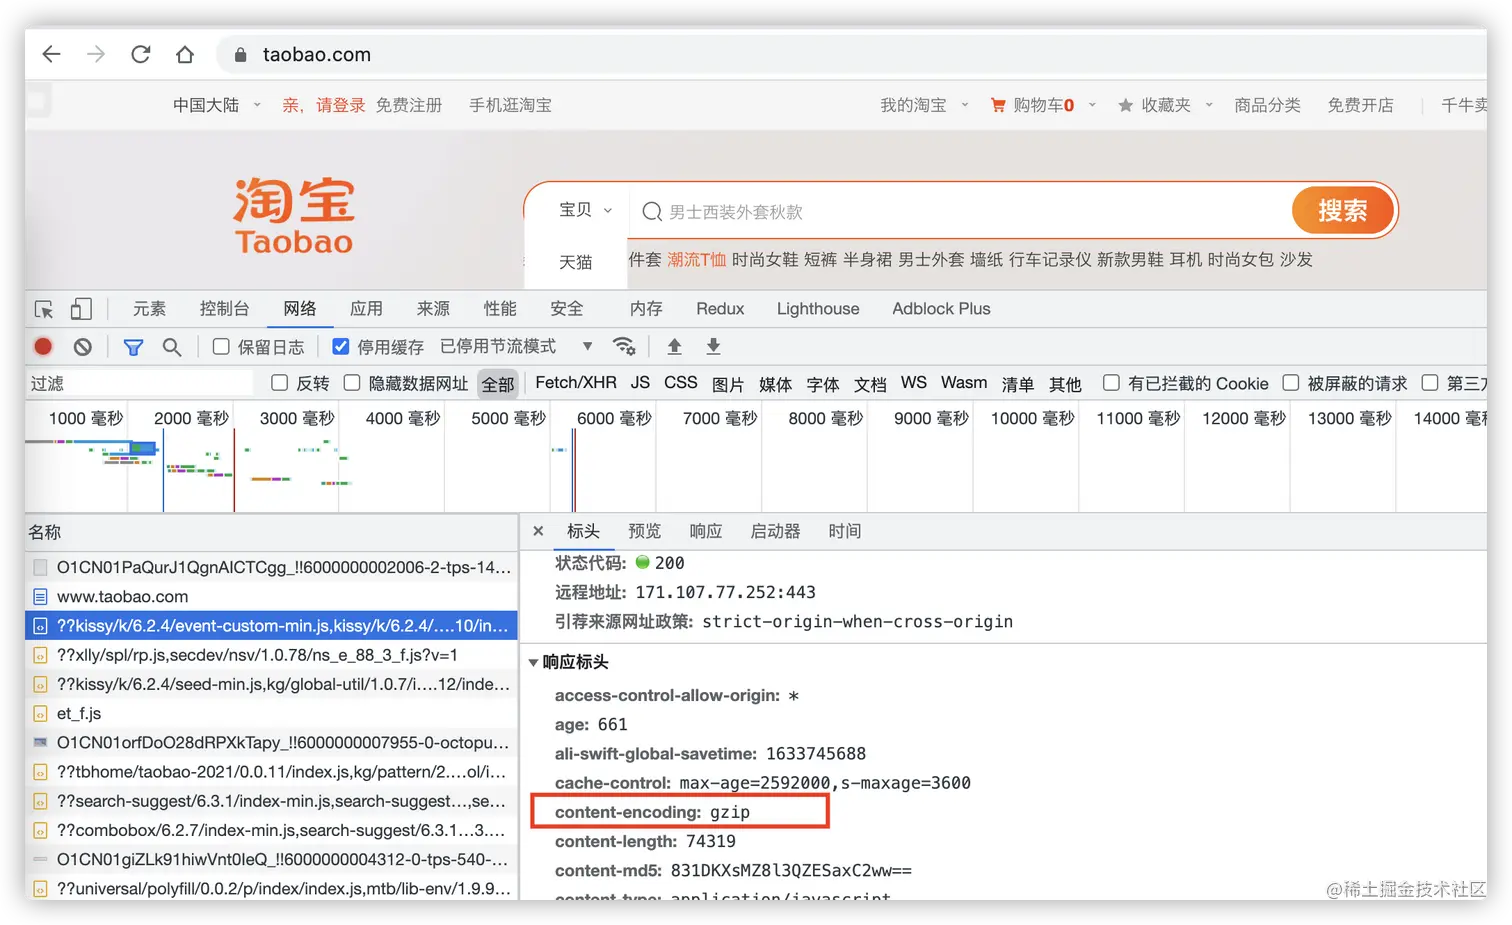Image resolution: width=1512 pixels, height=925 pixels.
Task: Click the 免费开店 link
Action: pyautogui.click(x=1360, y=105)
